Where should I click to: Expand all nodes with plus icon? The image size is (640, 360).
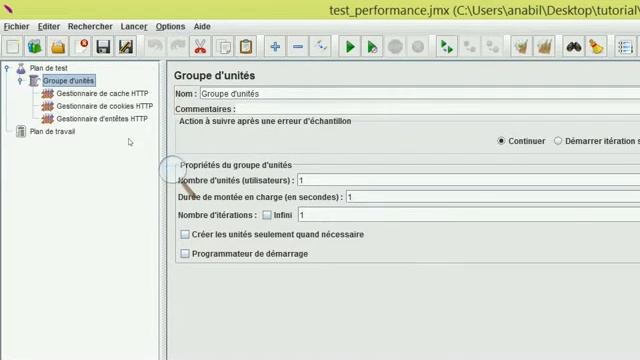tap(275, 47)
